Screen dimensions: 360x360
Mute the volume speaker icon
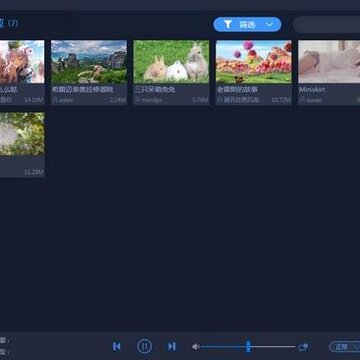[196, 347]
